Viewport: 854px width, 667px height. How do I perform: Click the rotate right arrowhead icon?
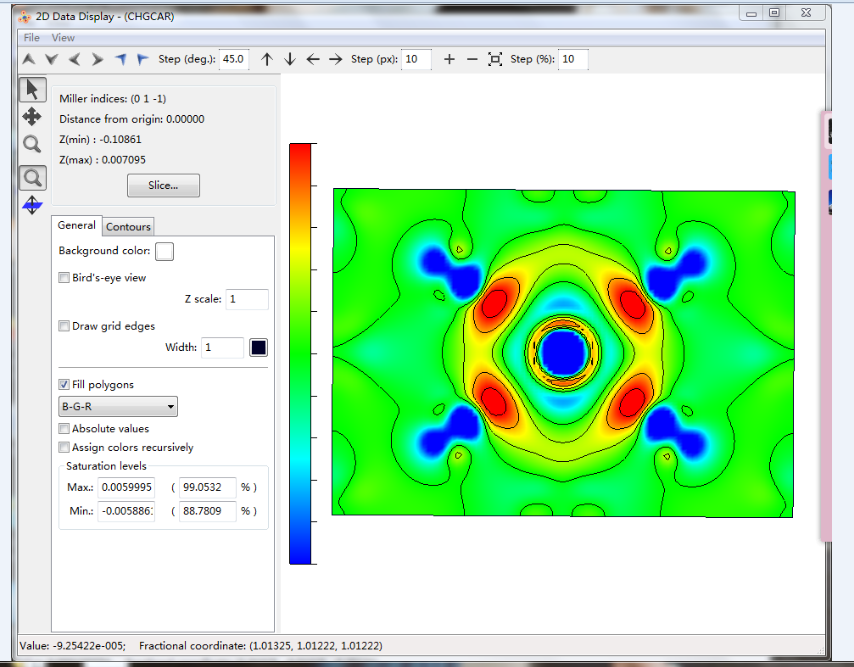click(97, 60)
